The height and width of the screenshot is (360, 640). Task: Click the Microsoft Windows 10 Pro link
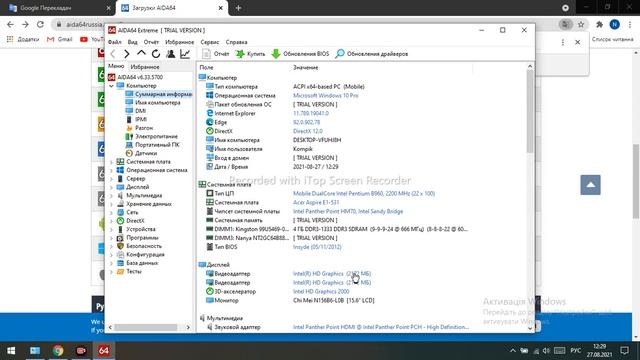(326, 96)
